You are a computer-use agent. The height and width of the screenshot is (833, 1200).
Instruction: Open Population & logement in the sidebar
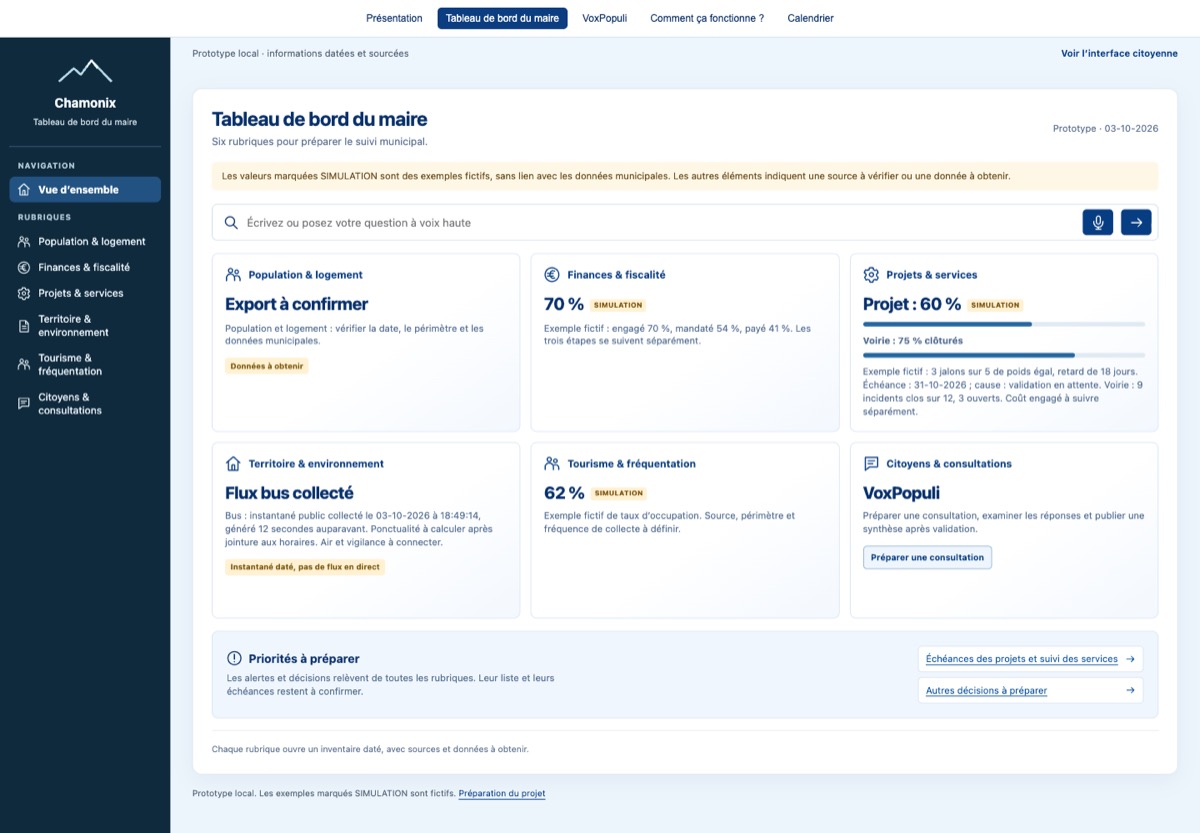(x=85, y=241)
